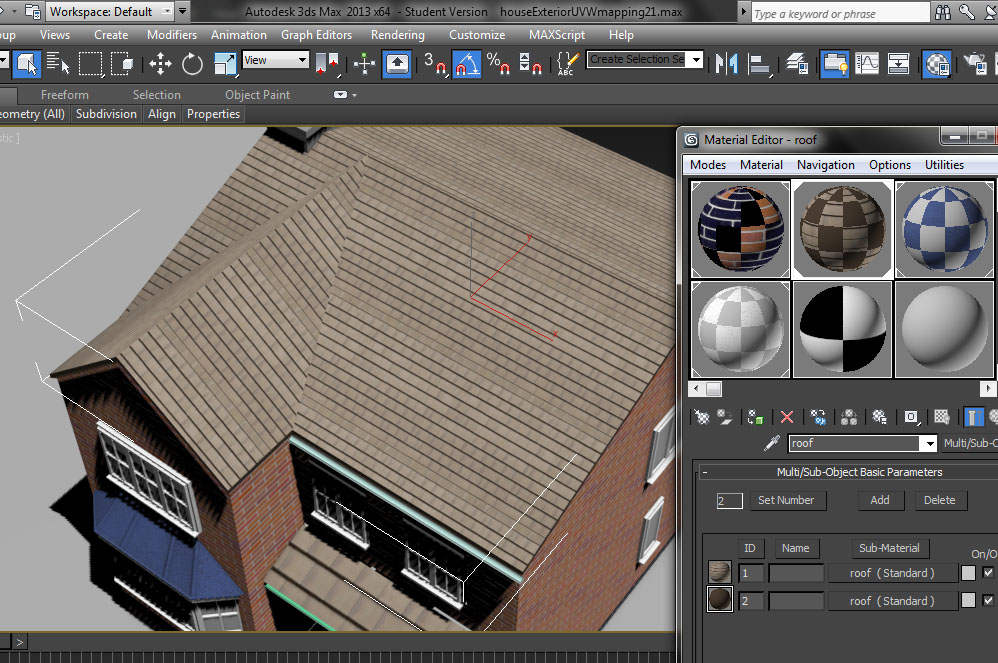The image size is (998, 663).
Task: Select the Select and Move tool
Action: click(x=162, y=64)
